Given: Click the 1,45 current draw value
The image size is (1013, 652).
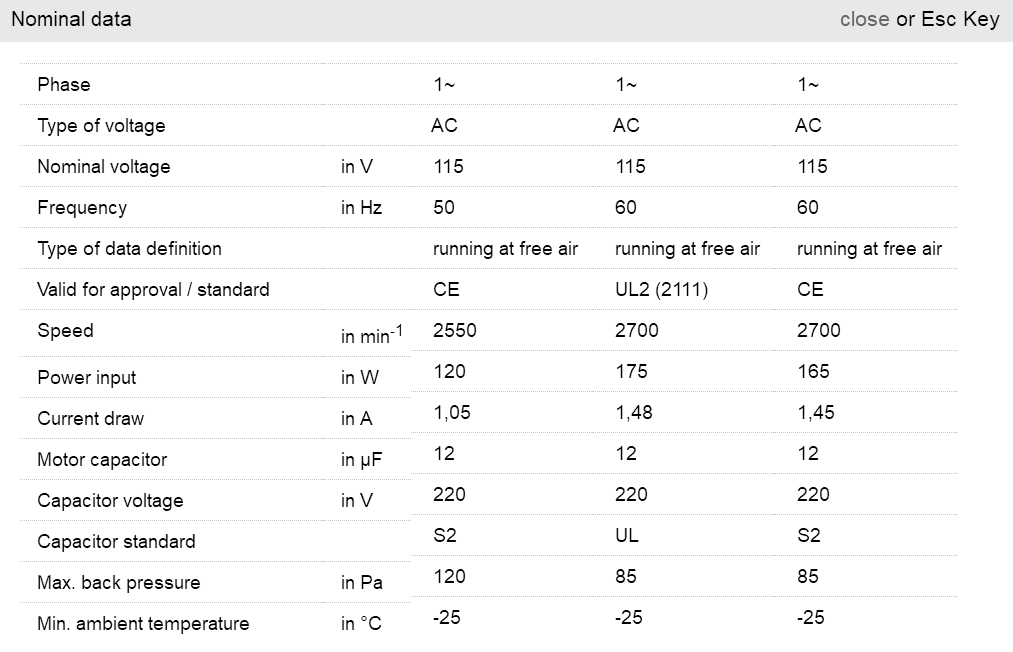Looking at the screenshot, I should click(816, 413).
